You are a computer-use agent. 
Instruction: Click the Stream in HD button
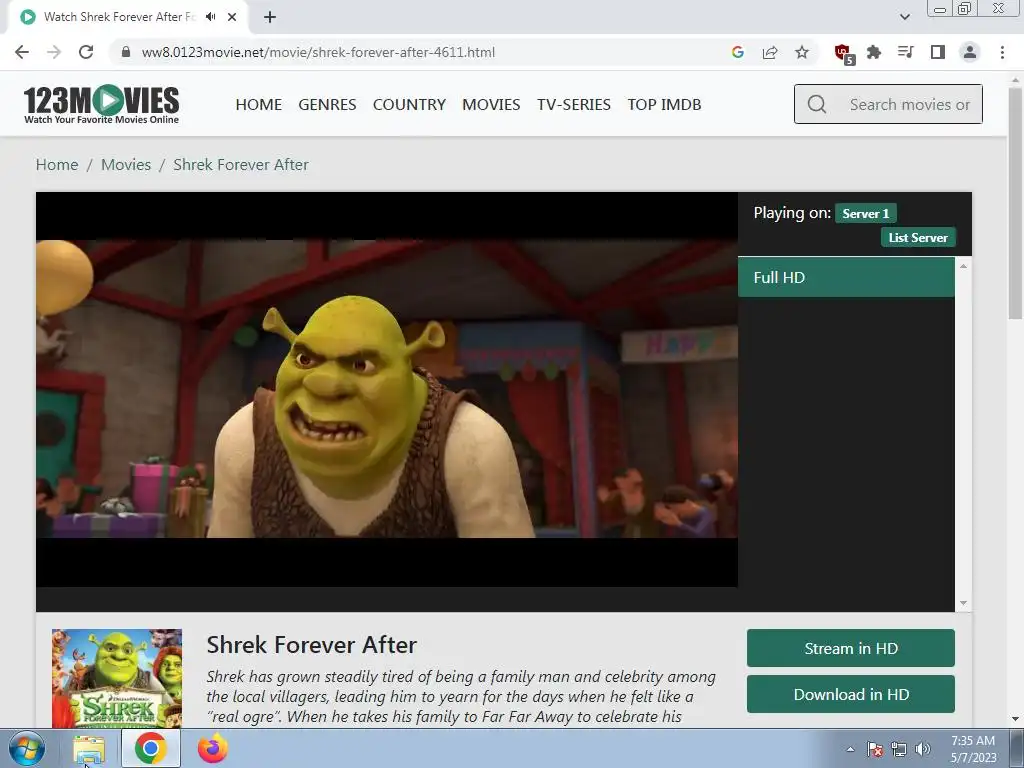pyautogui.click(x=851, y=648)
